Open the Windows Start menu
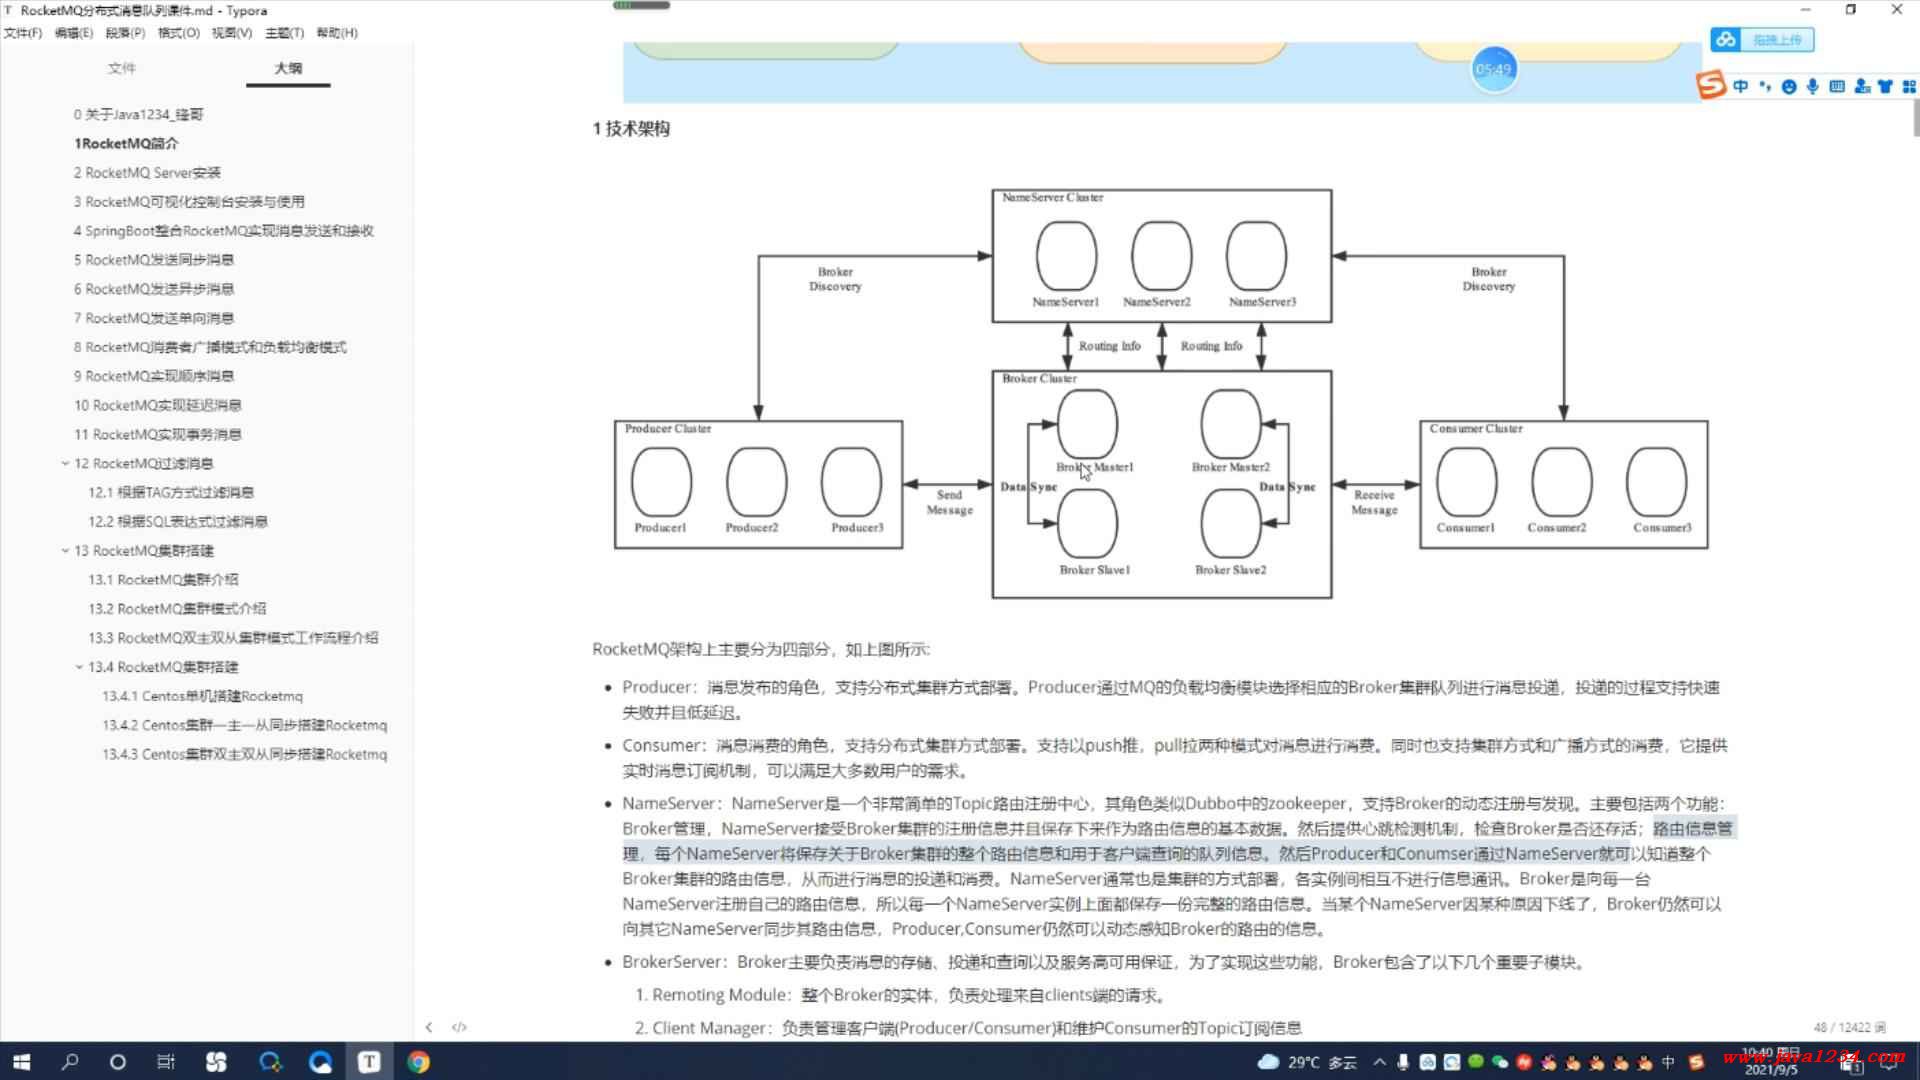This screenshot has width=1920, height=1080. [21, 1062]
